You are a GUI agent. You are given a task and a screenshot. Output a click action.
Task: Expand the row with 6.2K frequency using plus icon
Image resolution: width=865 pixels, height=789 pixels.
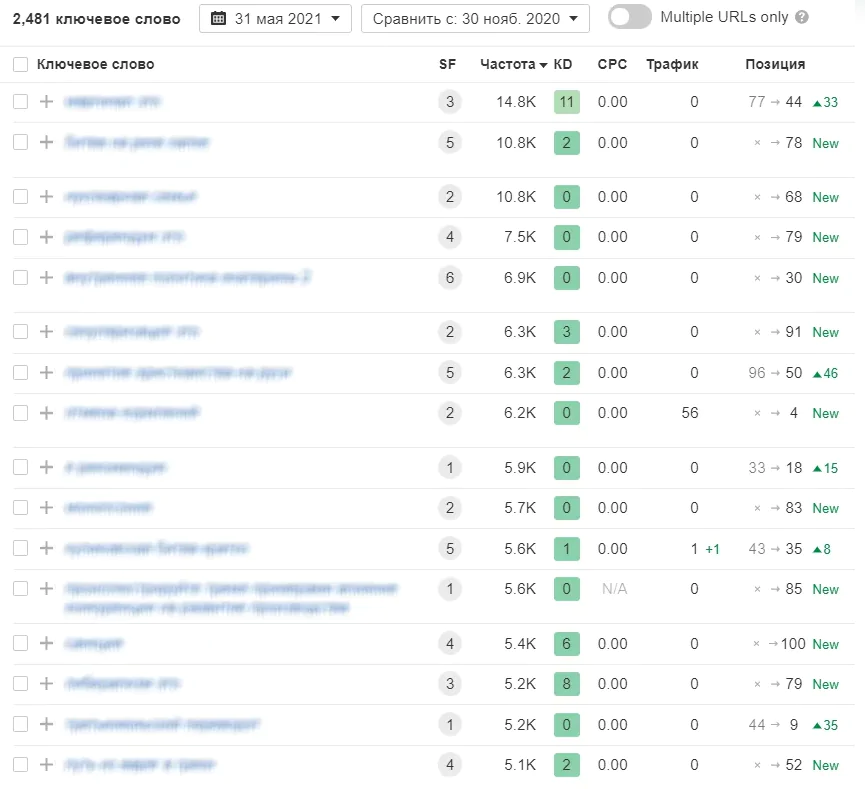point(46,413)
